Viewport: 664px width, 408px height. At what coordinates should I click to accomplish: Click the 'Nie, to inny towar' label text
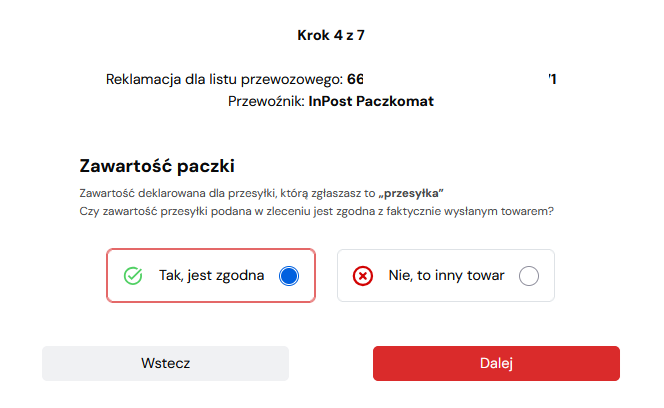(x=446, y=276)
